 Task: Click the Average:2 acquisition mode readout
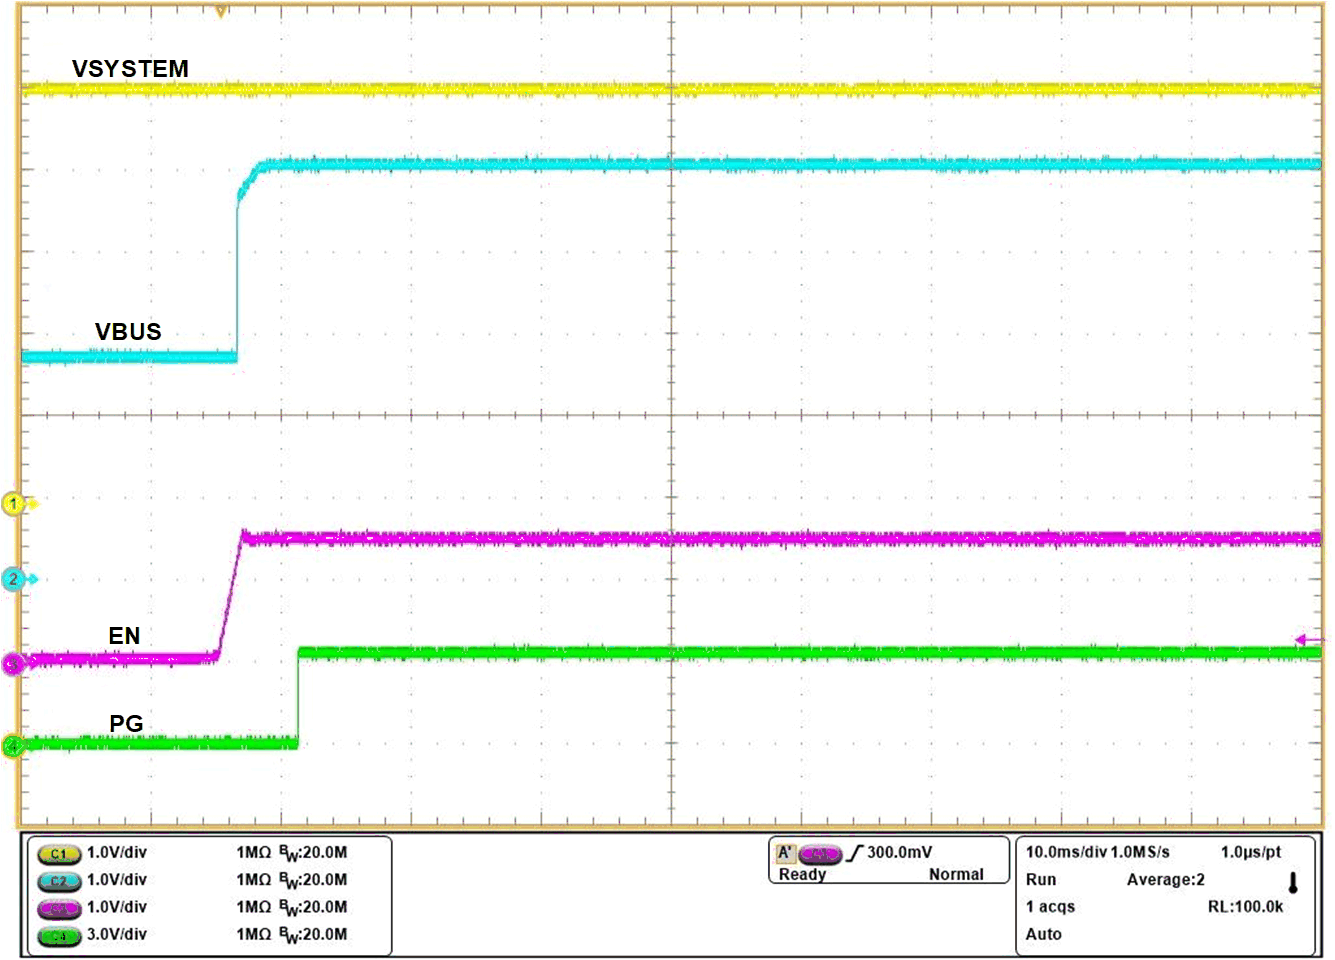[1166, 880]
